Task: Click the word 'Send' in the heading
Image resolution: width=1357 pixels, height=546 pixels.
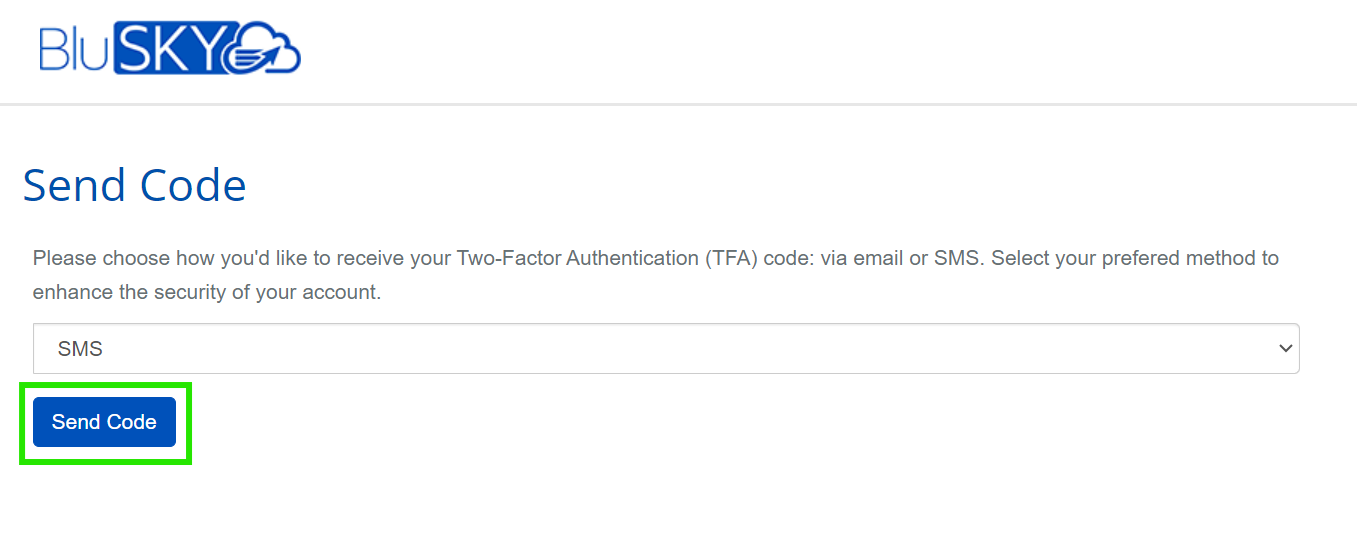Action: click(74, 186)
